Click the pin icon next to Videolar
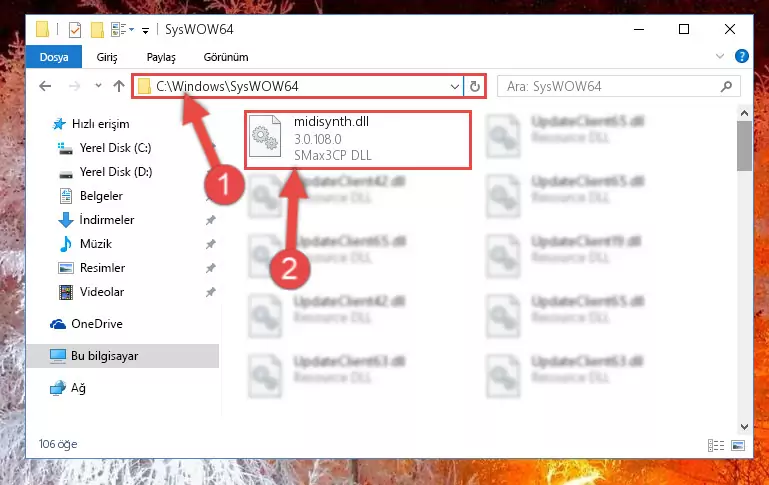 210,292
